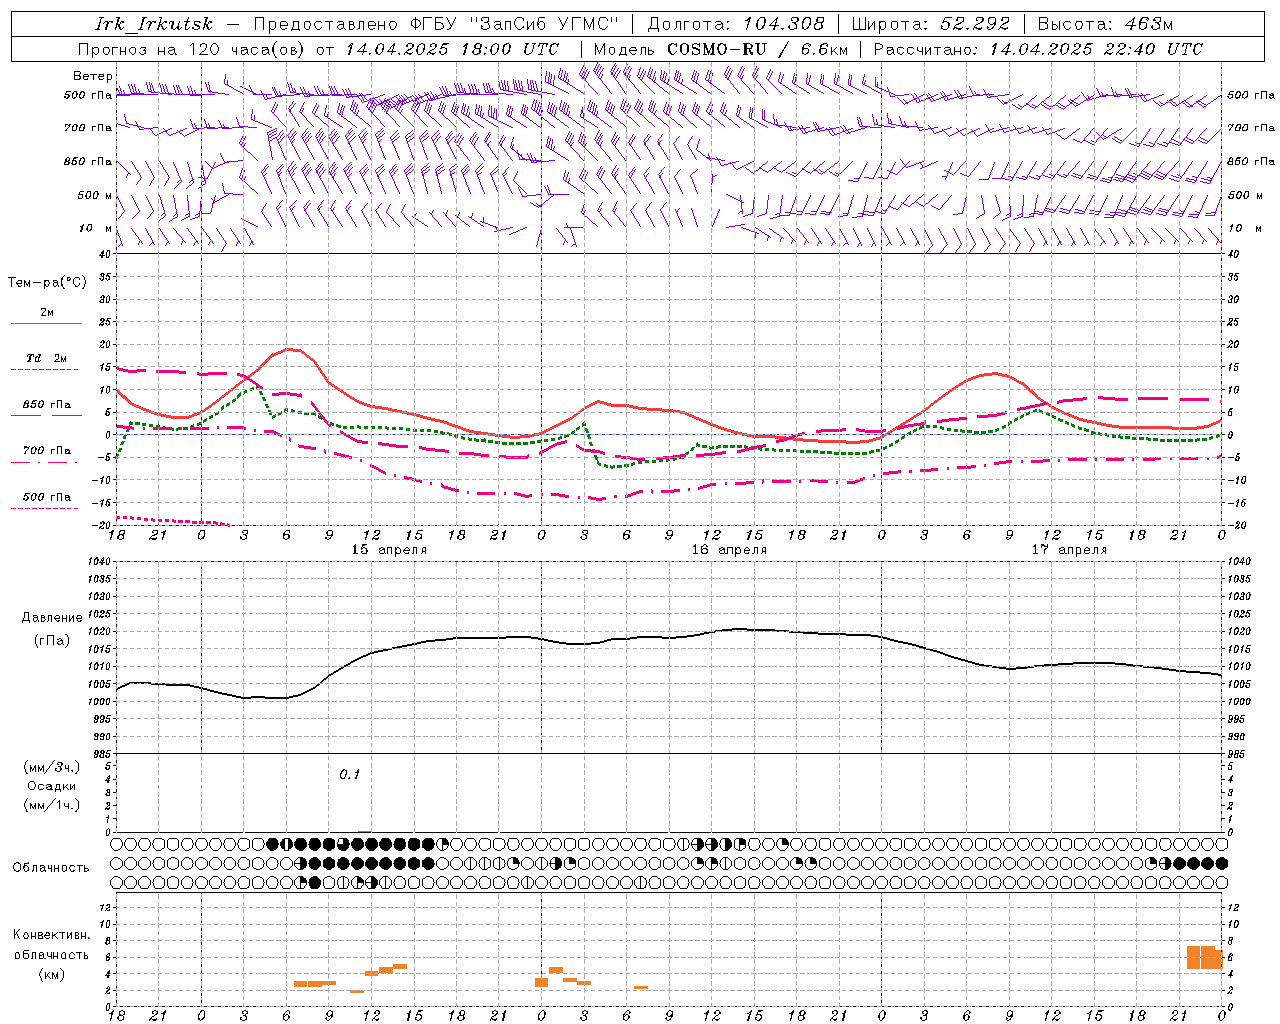Click the 'Ветер' wind panel label
Image resolution: width=1280 pixels, height=1024 pixels.
92,76
